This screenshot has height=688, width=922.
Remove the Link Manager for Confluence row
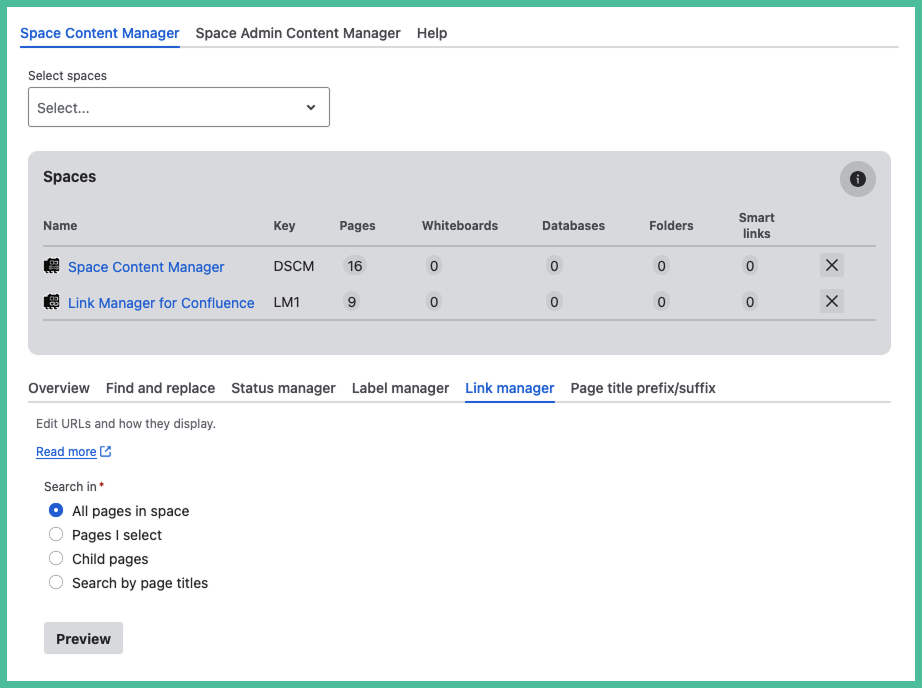click(831, 301)
